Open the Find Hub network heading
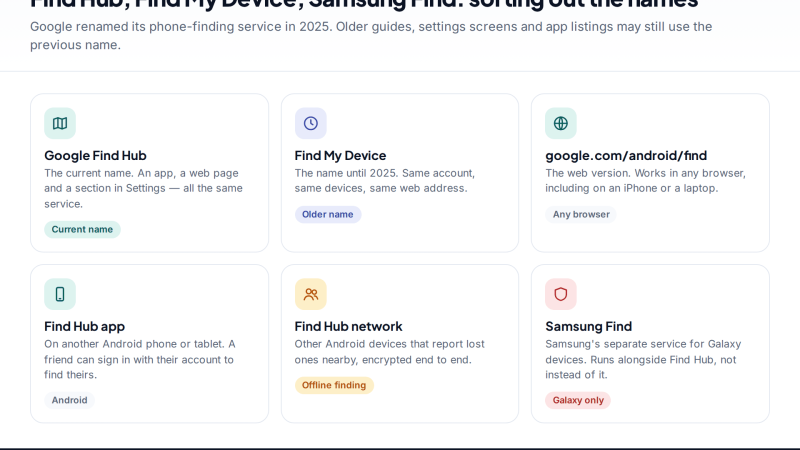The width and height of the screenshot is (800, 450). 348,326
